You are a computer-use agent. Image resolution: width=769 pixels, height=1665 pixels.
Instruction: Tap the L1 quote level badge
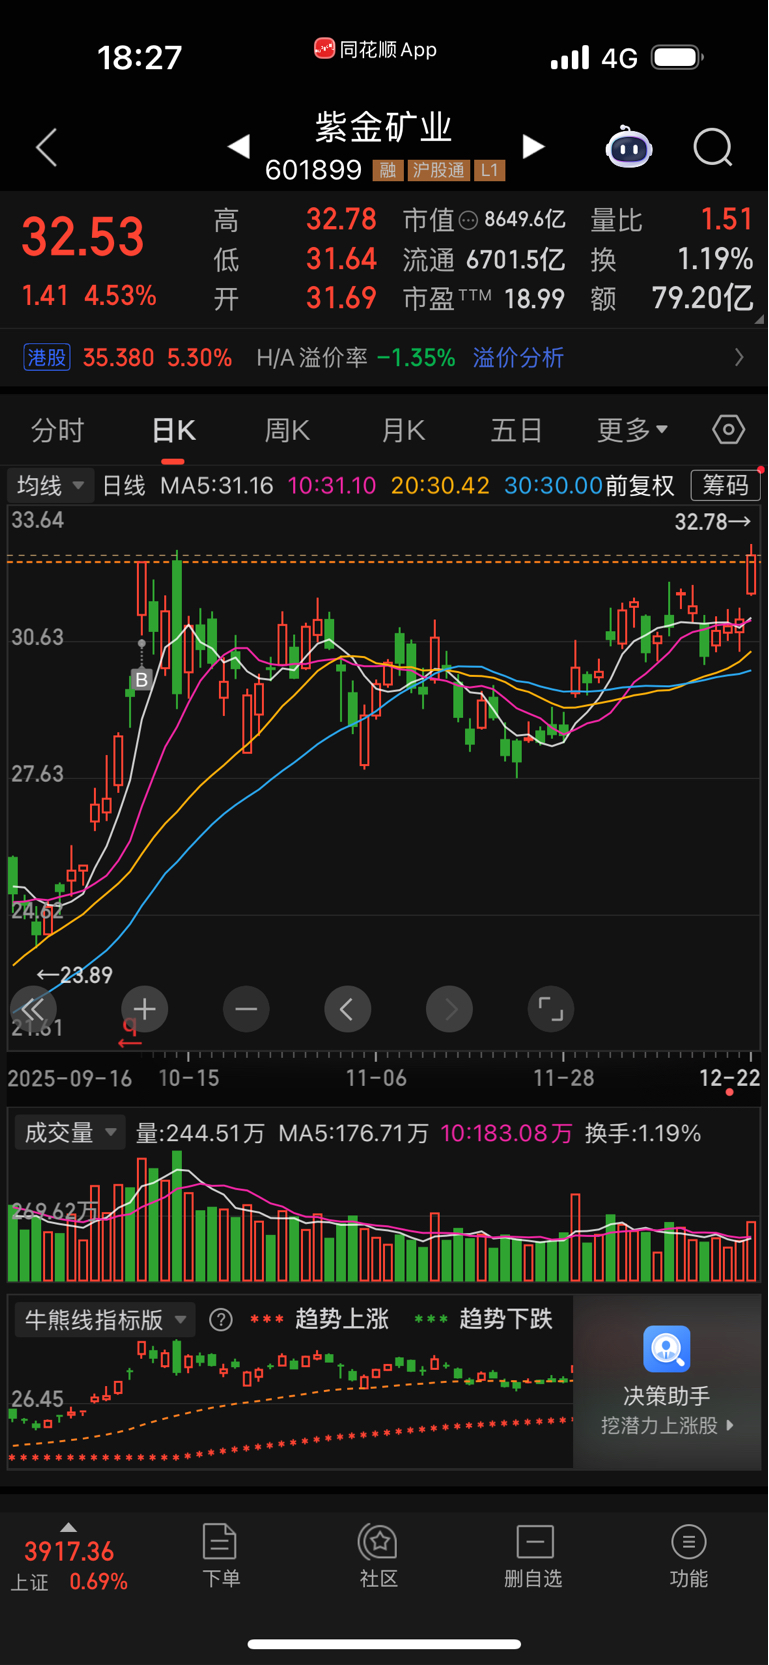pyautogui.click(x=489, y=170)
